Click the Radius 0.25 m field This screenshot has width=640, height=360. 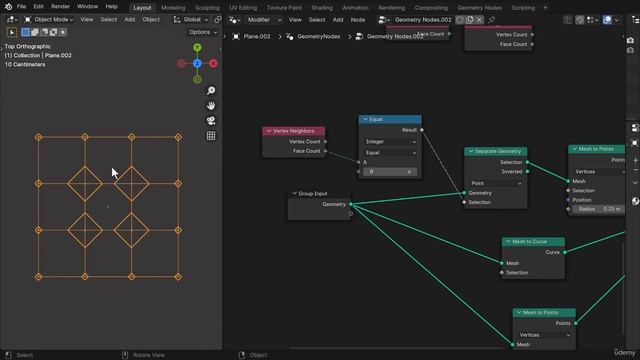coord(599,209)
